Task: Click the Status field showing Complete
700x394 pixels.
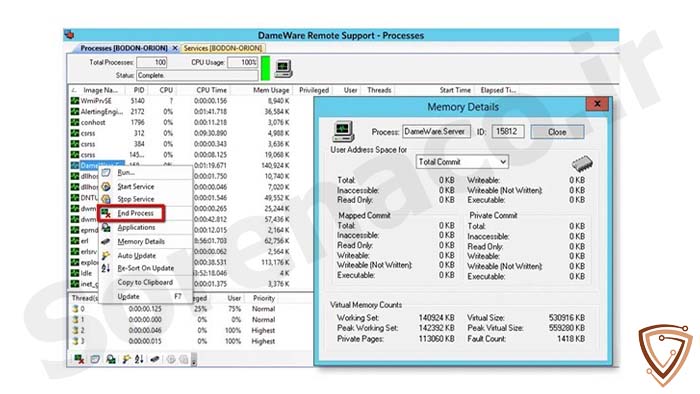Action: (x=197, y=75)
